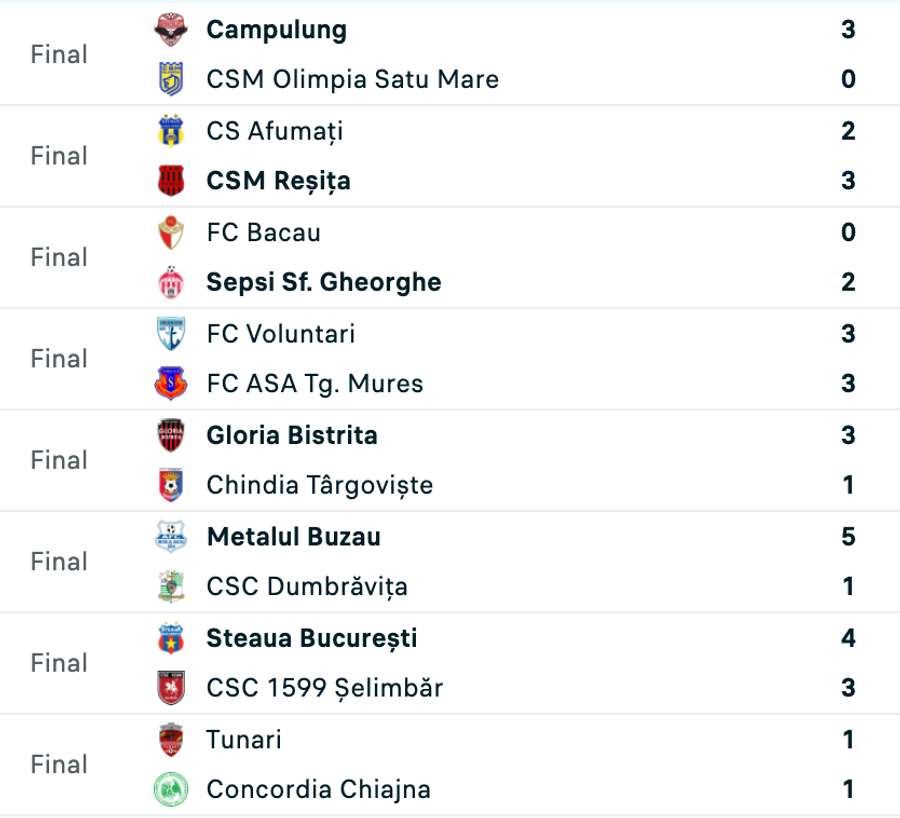
Task: Select the Tunari team name
Action: click(x=244, y=740)
